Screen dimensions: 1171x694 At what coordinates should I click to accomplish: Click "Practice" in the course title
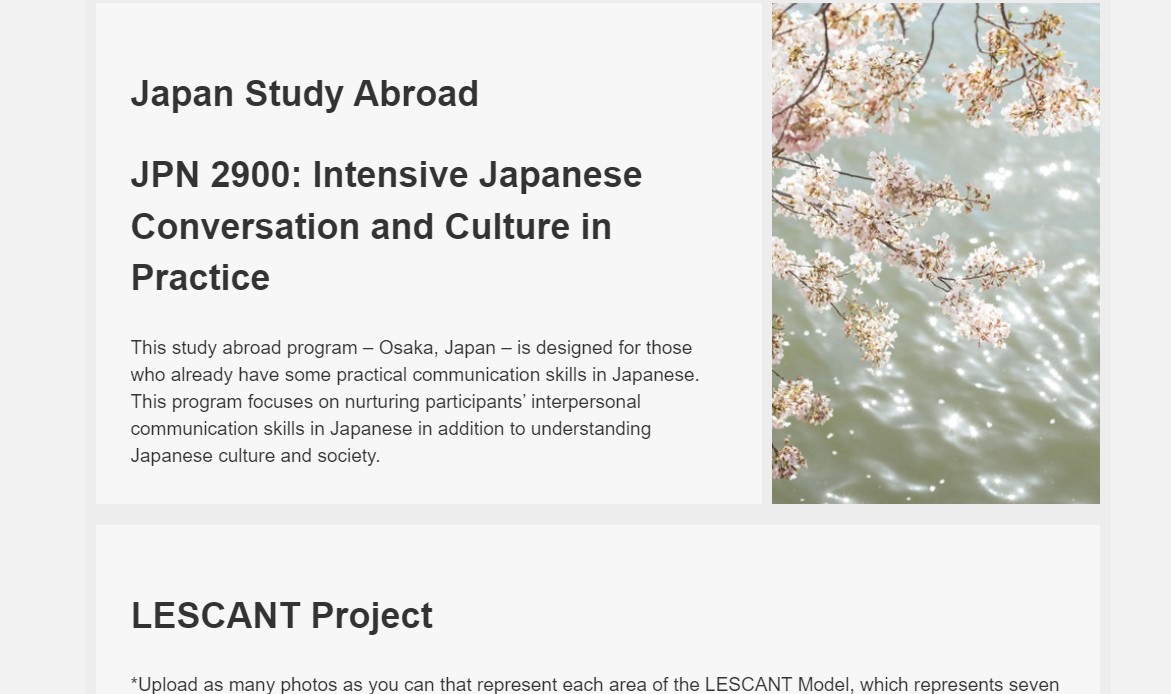coord(200,278)
